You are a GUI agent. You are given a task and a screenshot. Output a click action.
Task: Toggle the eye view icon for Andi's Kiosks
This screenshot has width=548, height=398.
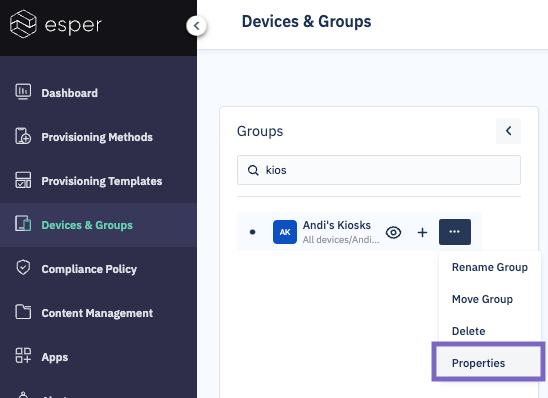[x=393, y=232]
